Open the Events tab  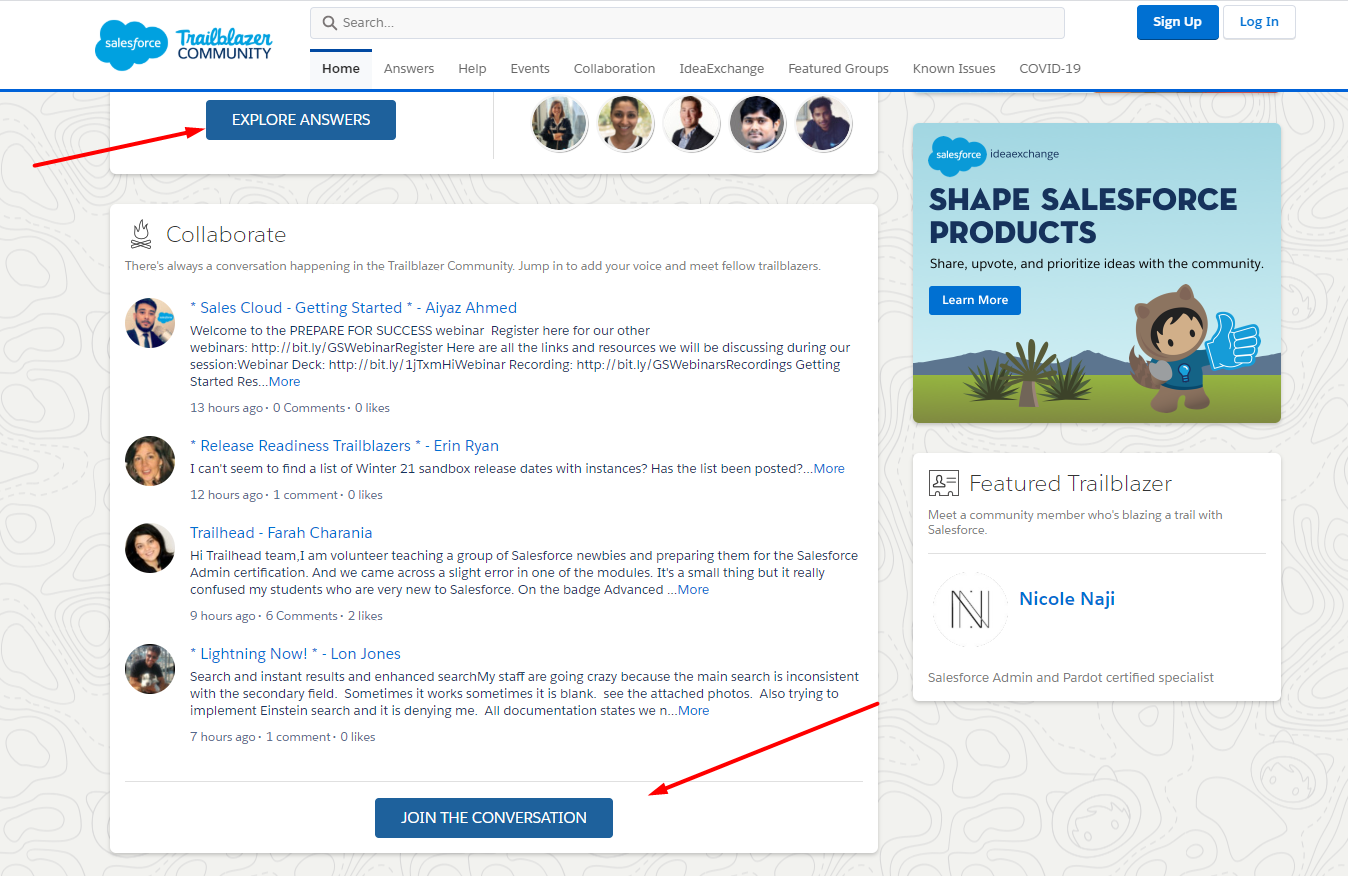click(530, 68)
